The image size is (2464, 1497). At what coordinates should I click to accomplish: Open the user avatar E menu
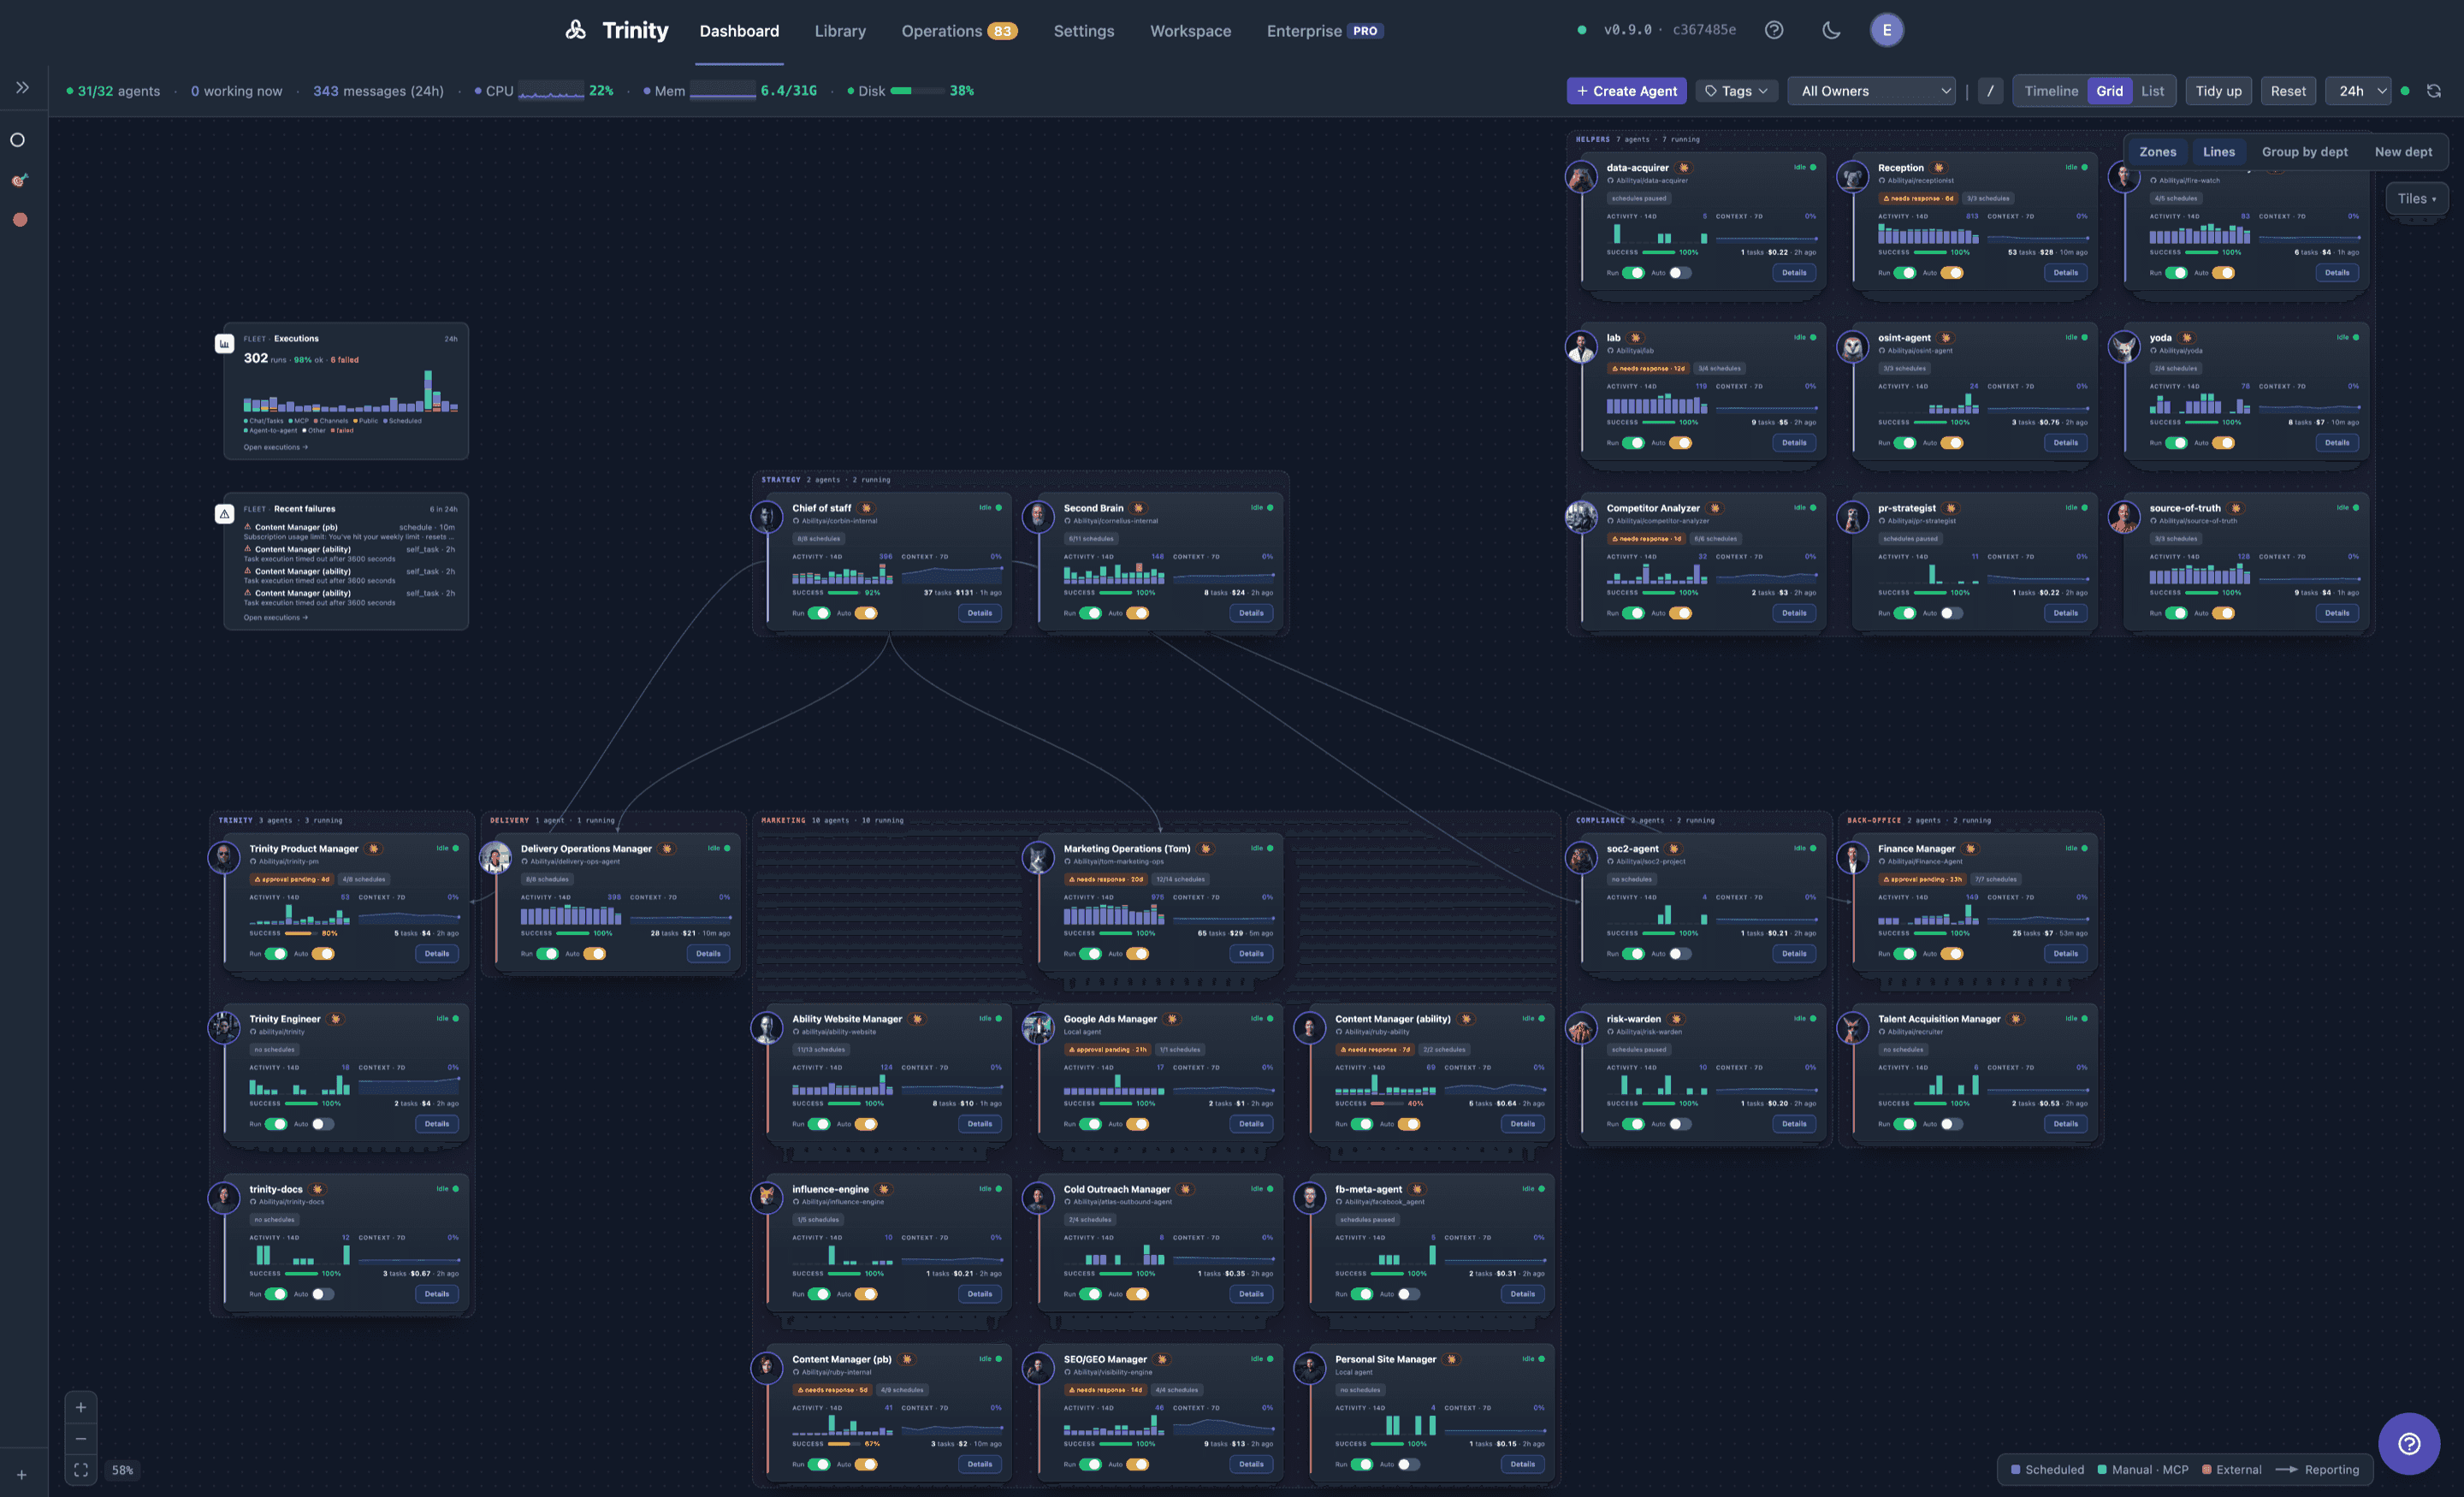[x=1886, y=30]
